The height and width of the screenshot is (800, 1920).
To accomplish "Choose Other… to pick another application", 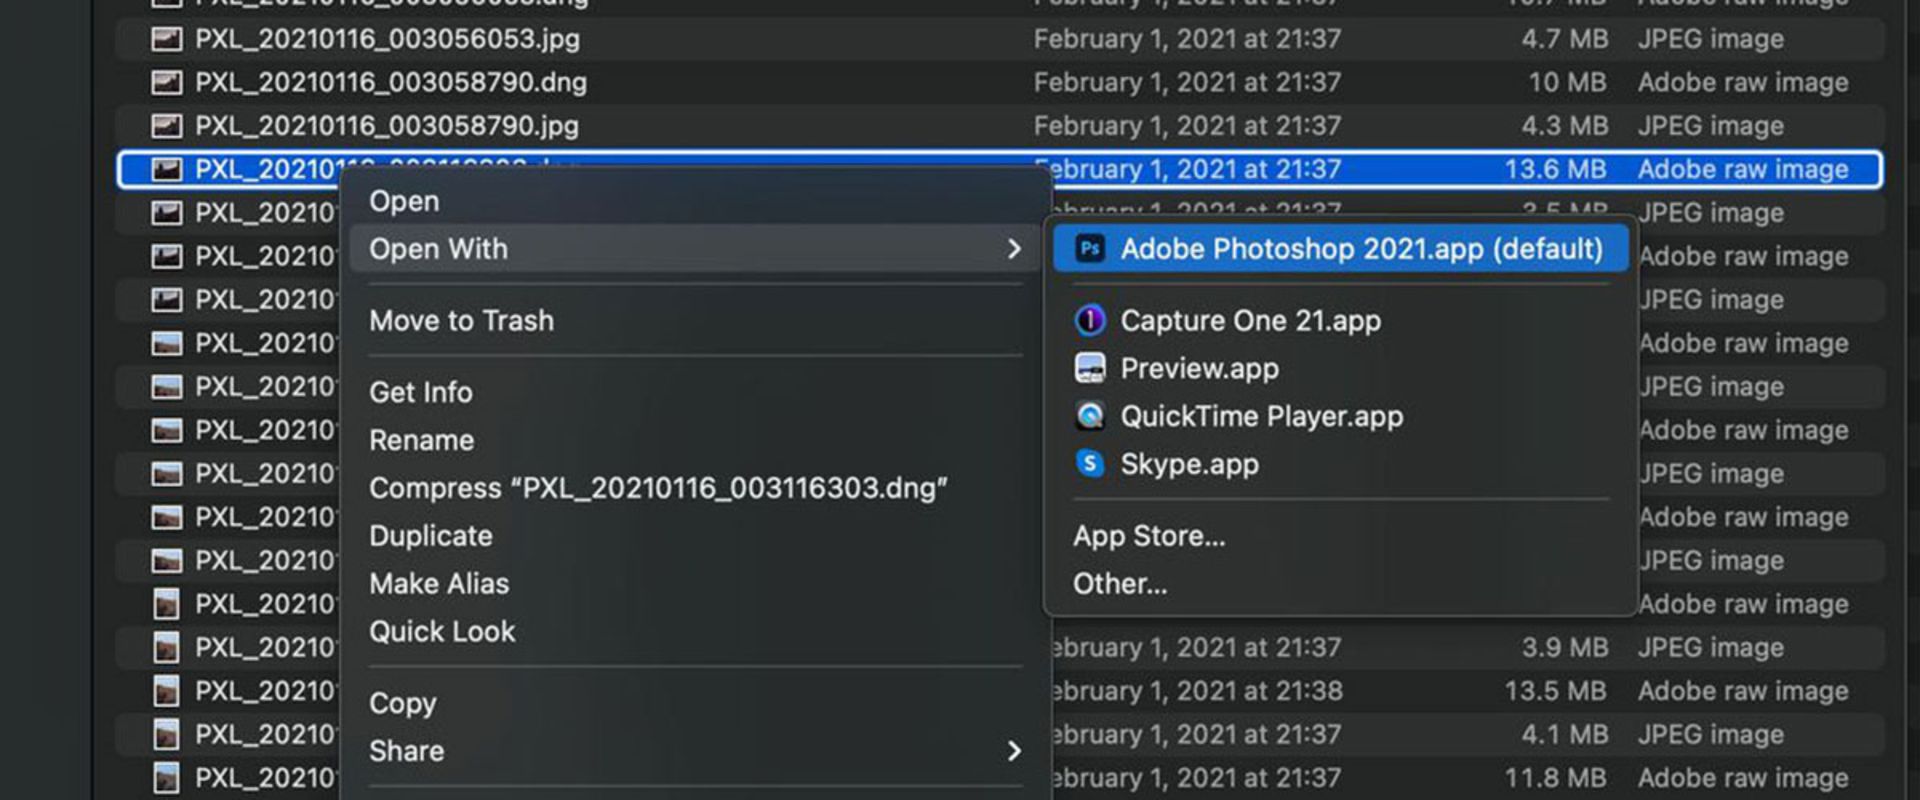I will [x=1119, y=584].
